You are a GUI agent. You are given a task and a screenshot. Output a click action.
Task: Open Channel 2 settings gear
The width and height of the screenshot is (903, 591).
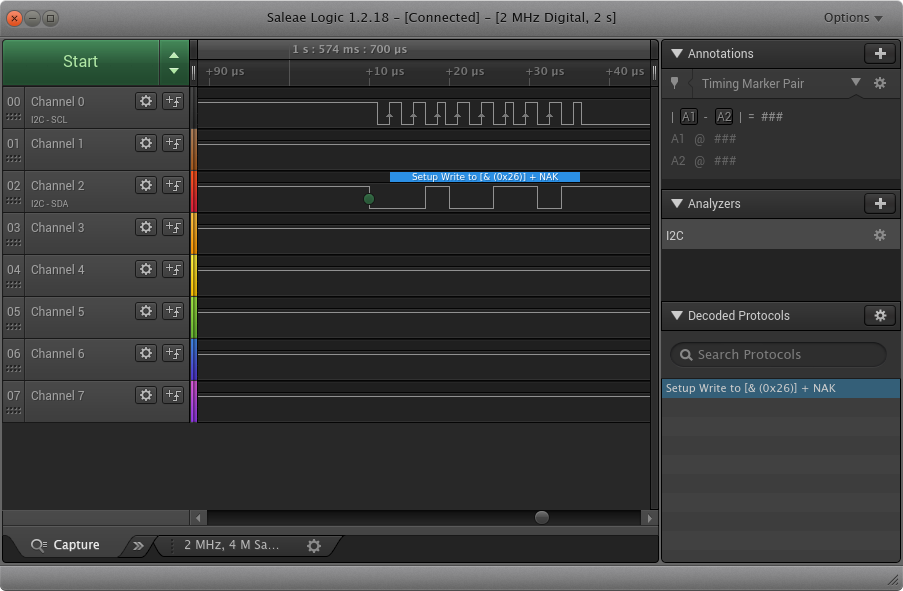pyautogui.click(x=146, y=185)
